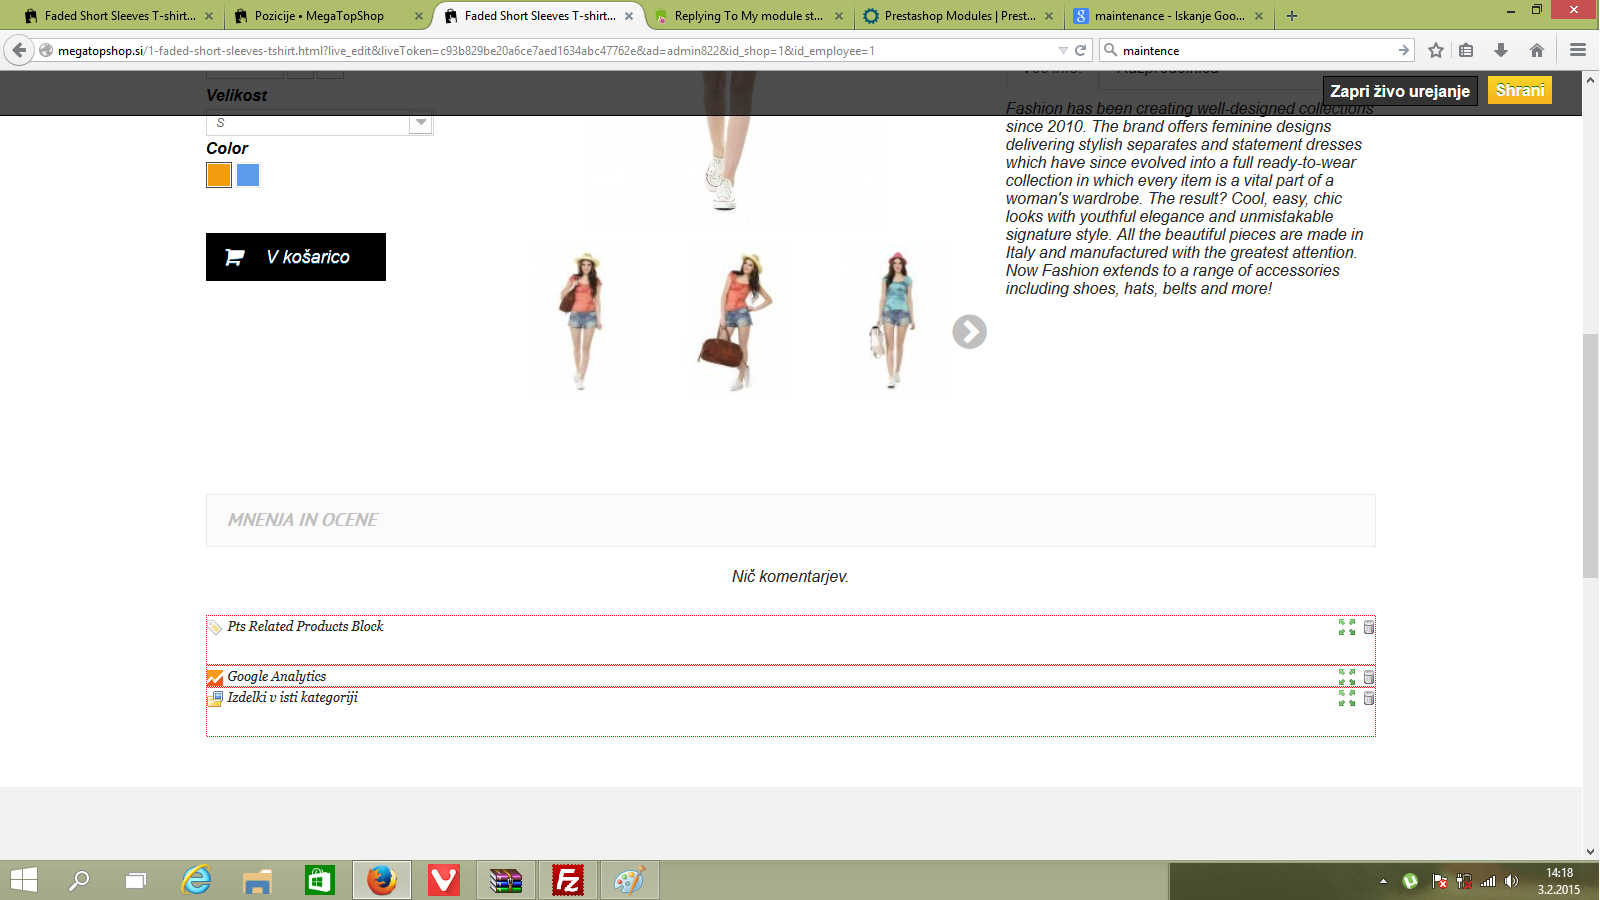Delete the Pts Related Products Block module
1600x900 pixels.
[x=1369, y=627]
